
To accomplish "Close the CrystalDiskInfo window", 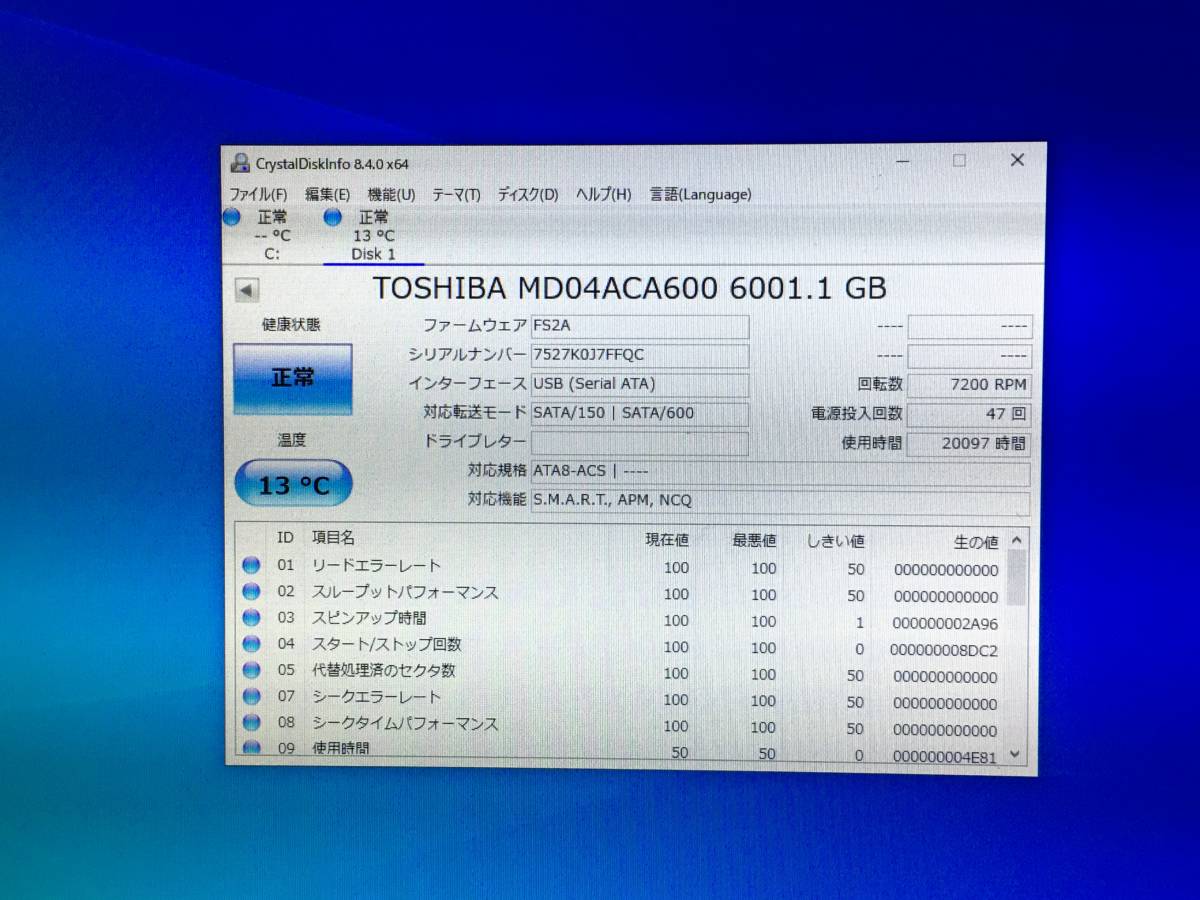I will [x=1017, y=160].
